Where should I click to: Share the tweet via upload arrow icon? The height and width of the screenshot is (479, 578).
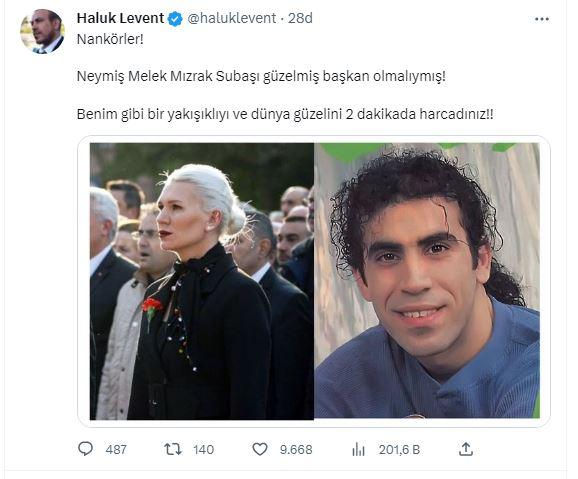pos(466,449)
